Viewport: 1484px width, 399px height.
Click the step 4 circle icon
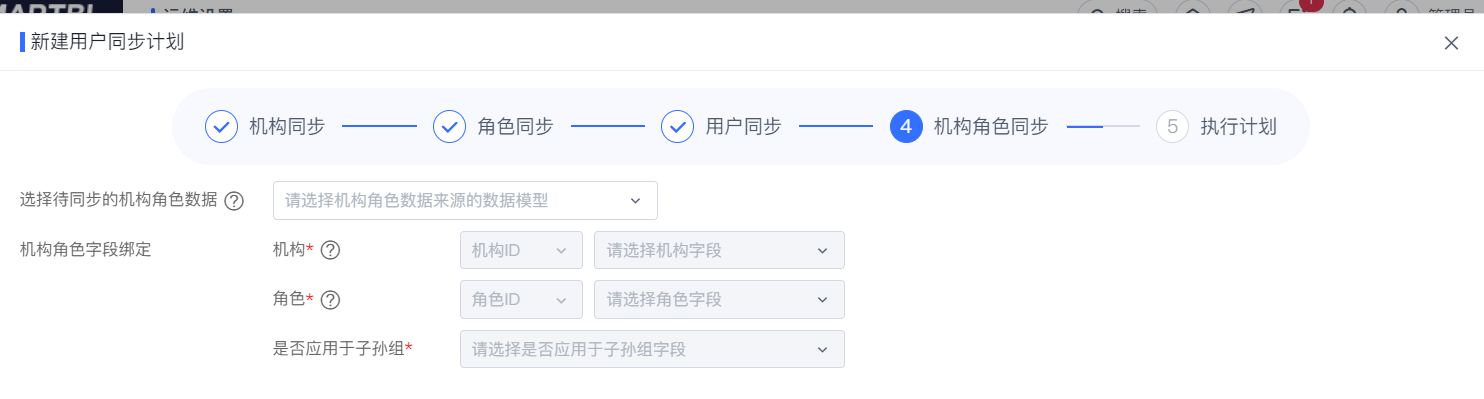(906, 127)
